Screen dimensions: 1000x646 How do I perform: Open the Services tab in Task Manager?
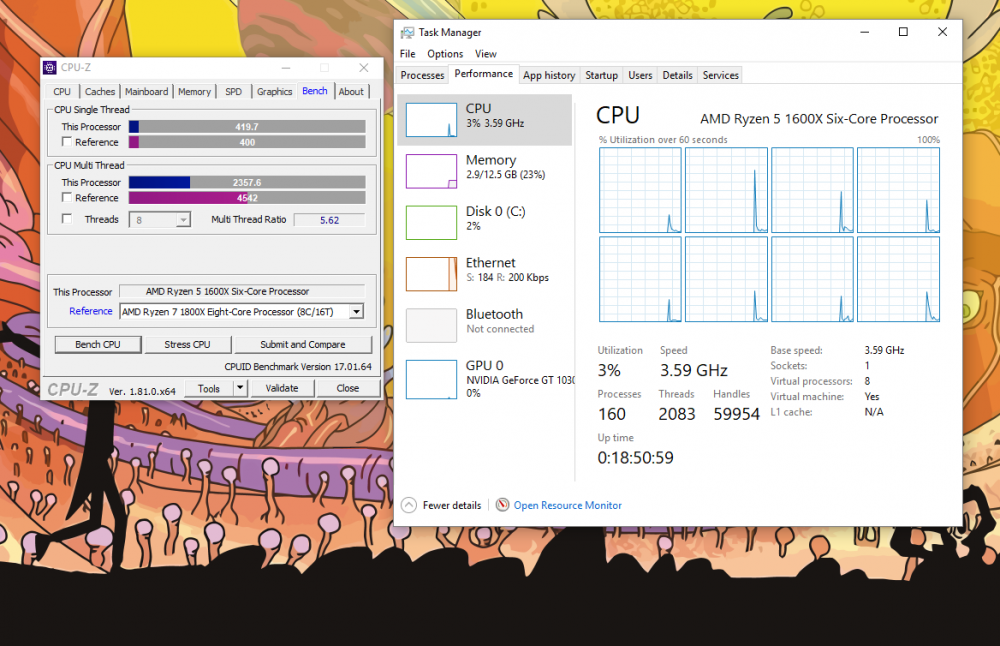(x=721, y=75)
